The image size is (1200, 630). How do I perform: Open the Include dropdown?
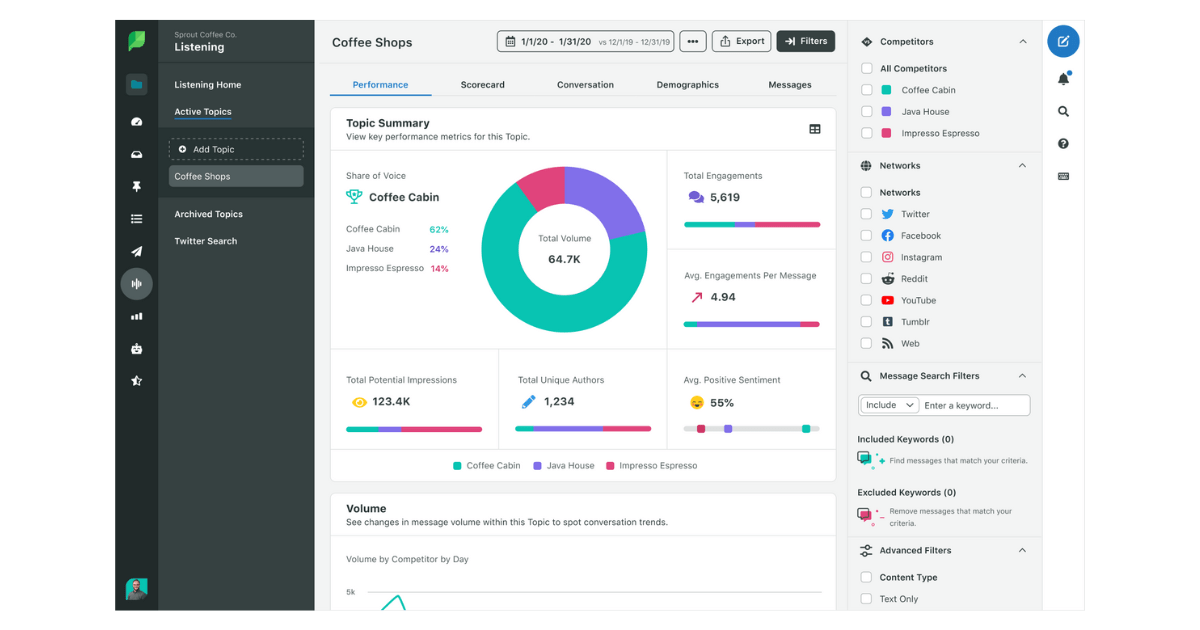pyautogui.click(x=889, y=405)
